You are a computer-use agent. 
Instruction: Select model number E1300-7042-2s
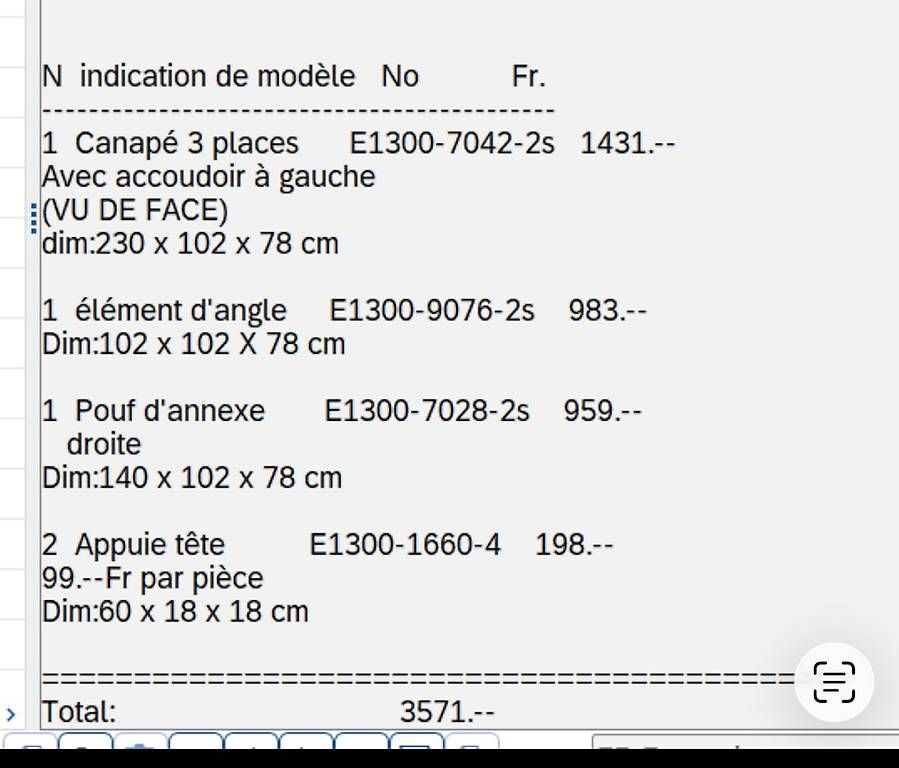452,143
